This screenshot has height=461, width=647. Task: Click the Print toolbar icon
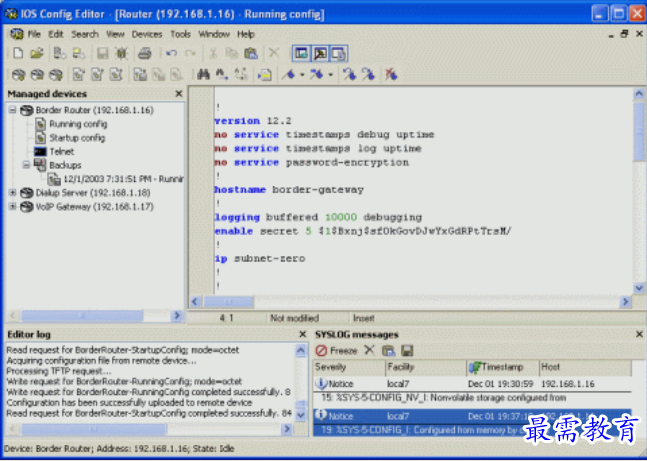click(x=145, y=53)
